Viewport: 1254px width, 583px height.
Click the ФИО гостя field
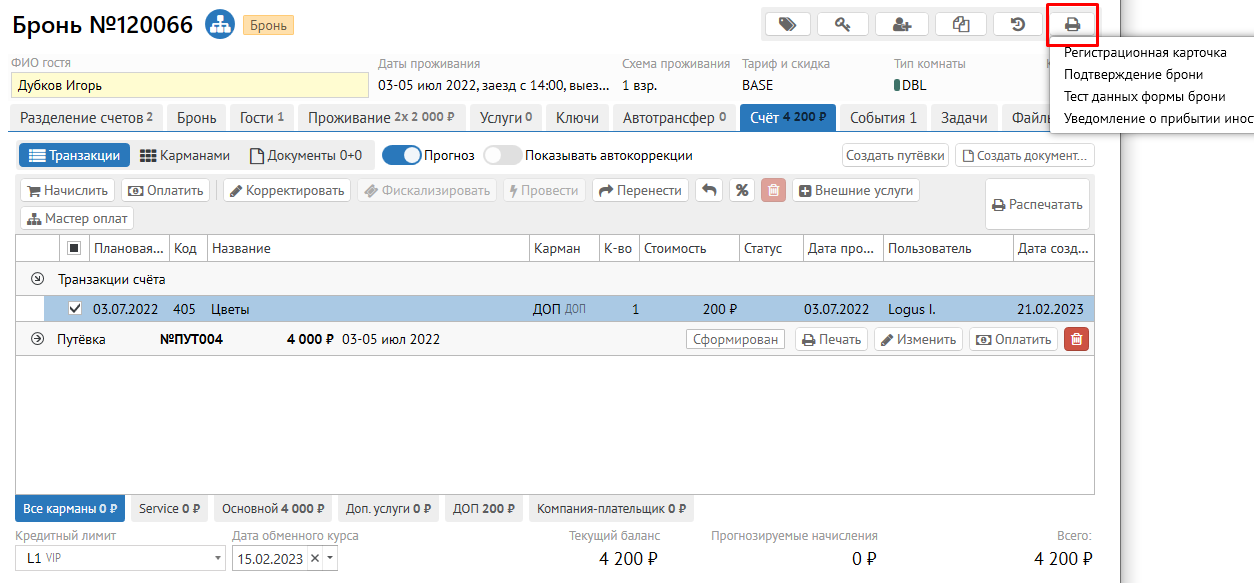tap(189, 85)
